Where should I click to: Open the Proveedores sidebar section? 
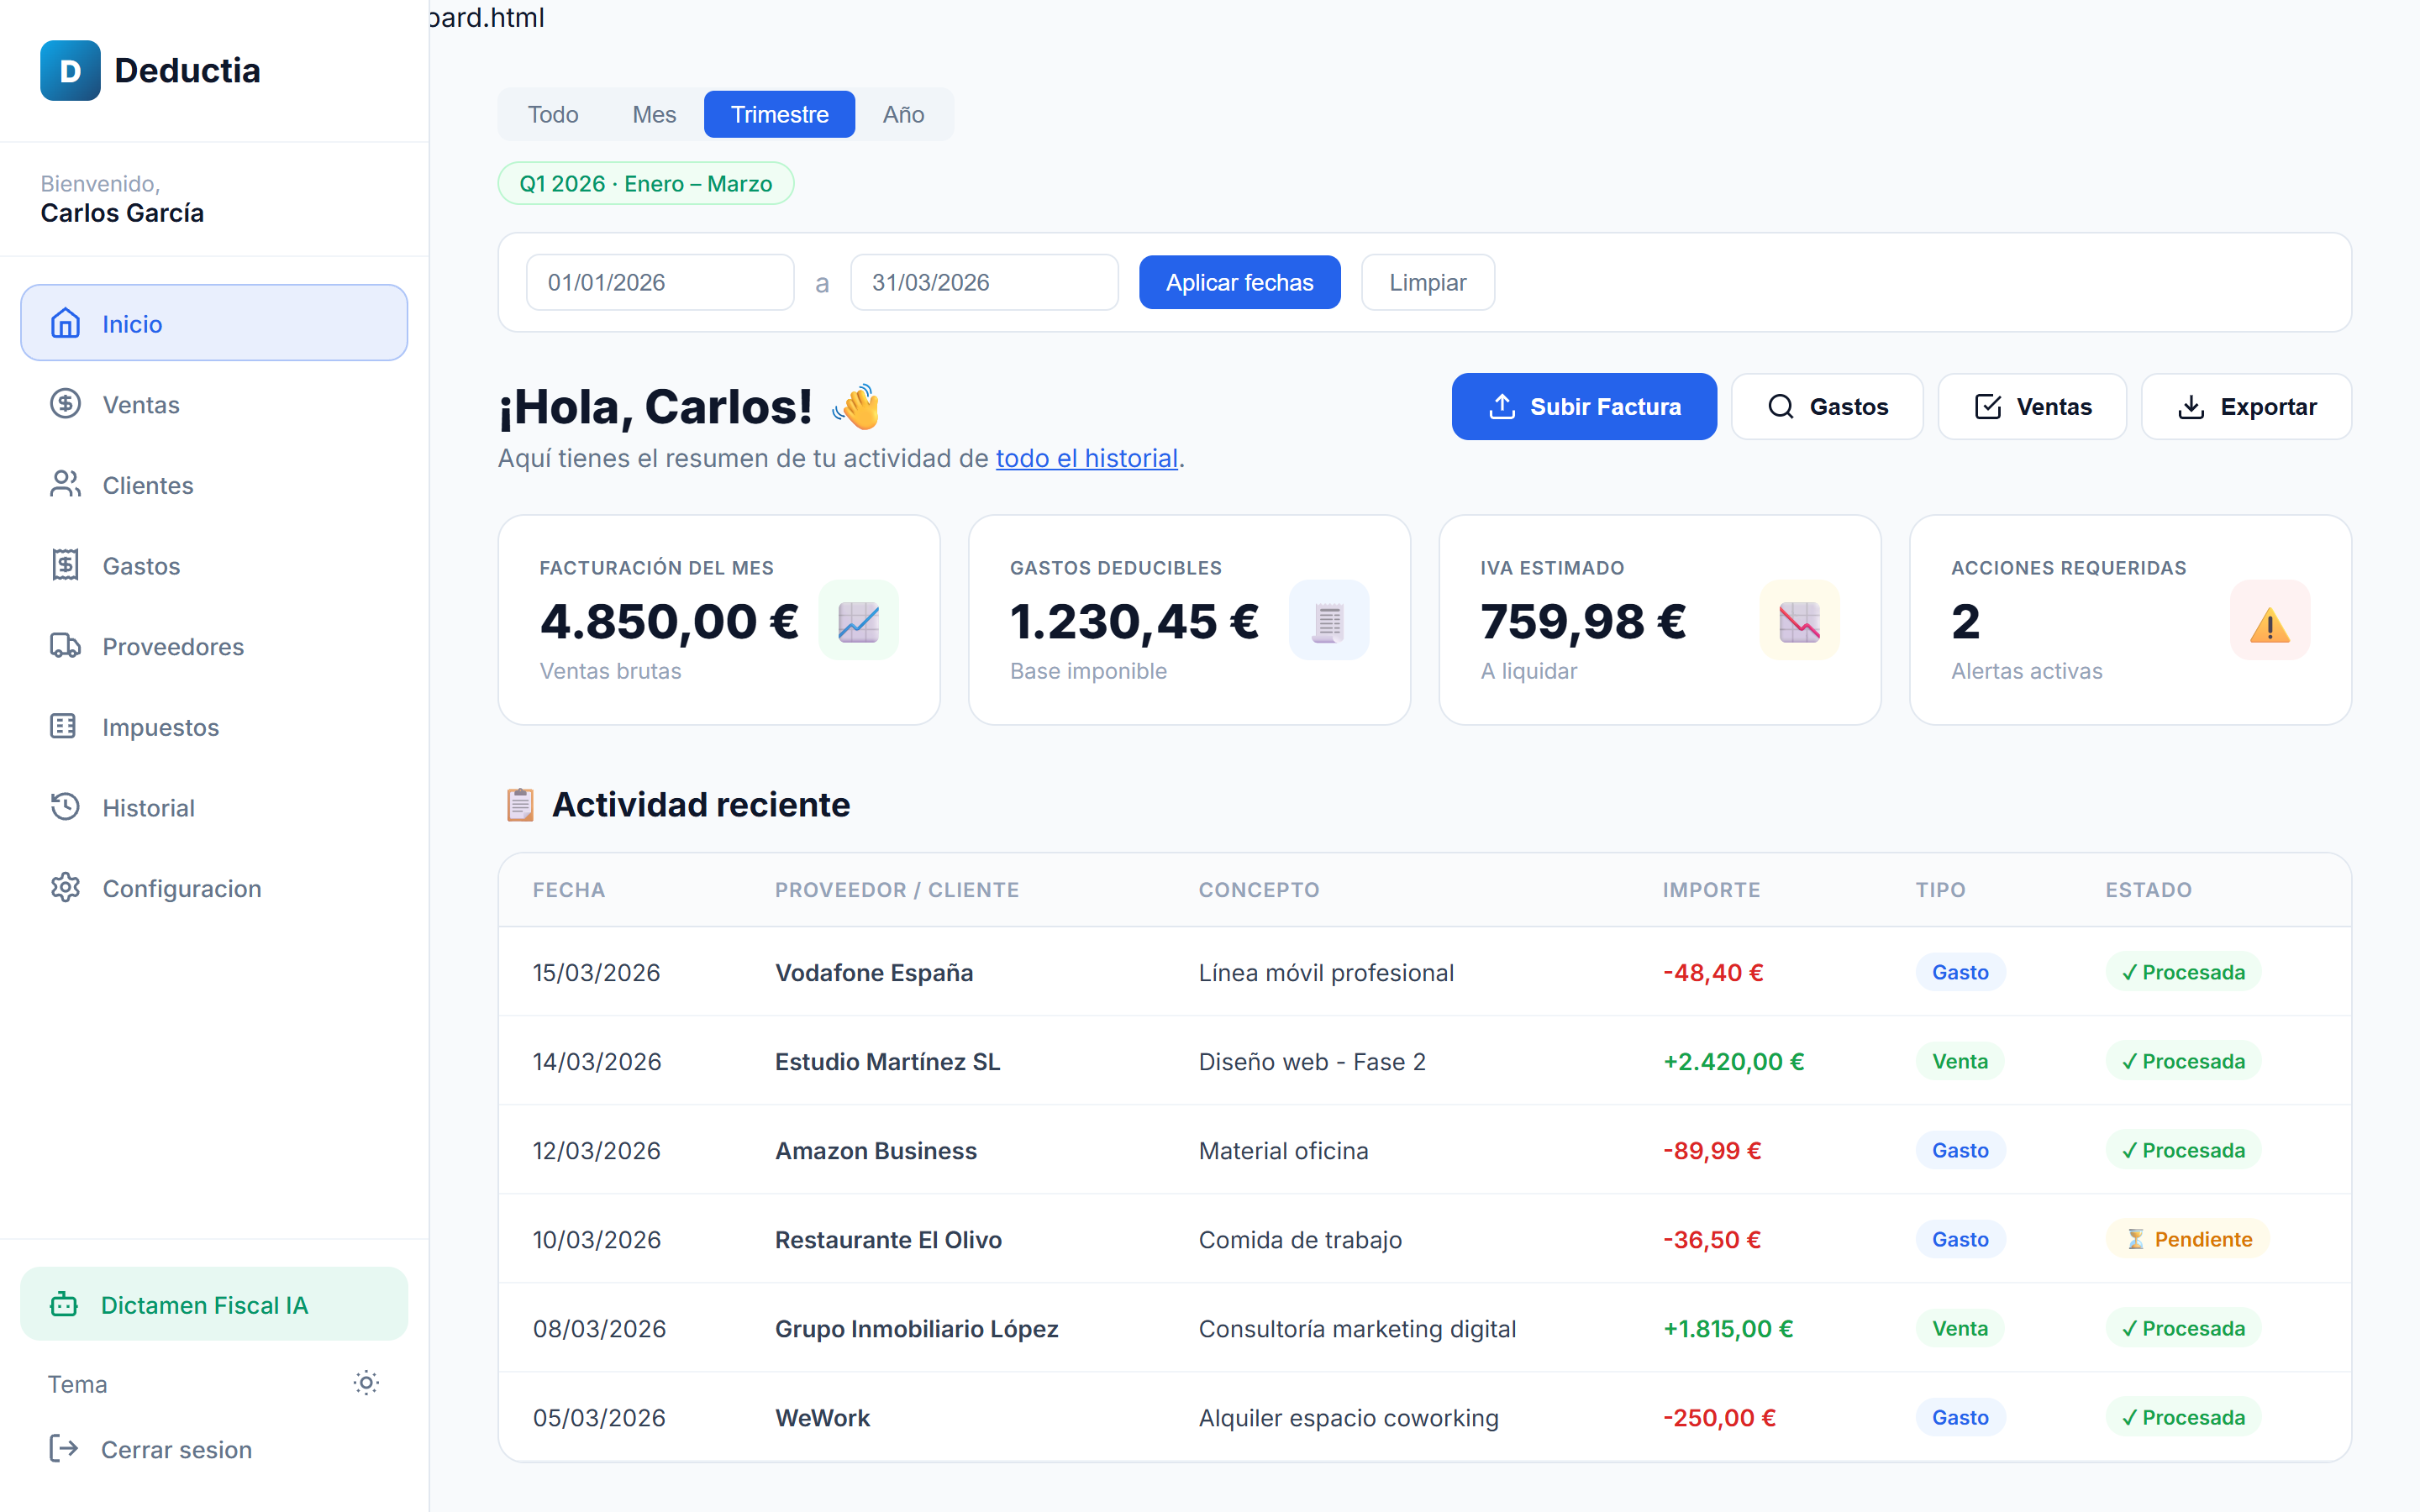172,646
